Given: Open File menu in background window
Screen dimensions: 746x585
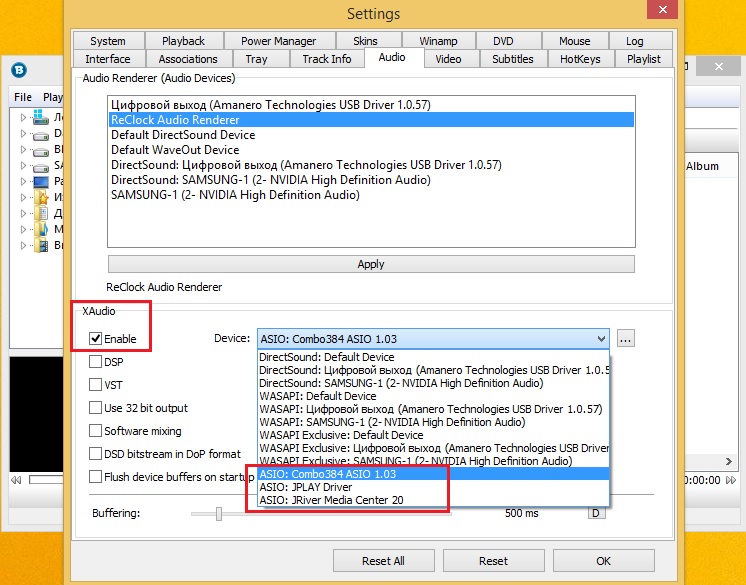Looking at the screenshot, I should tap(23, 97).
